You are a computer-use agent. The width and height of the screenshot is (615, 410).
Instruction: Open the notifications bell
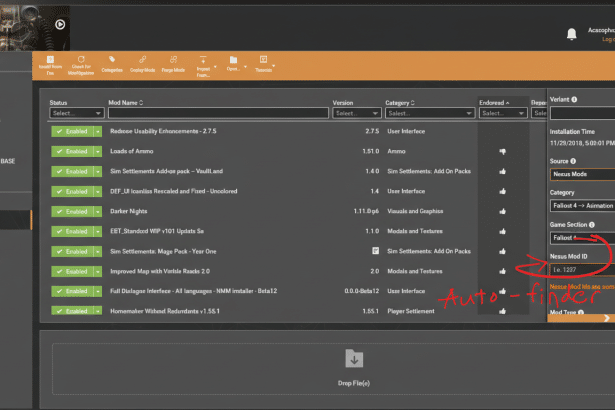pyautogui.click(x=572, y=34)
